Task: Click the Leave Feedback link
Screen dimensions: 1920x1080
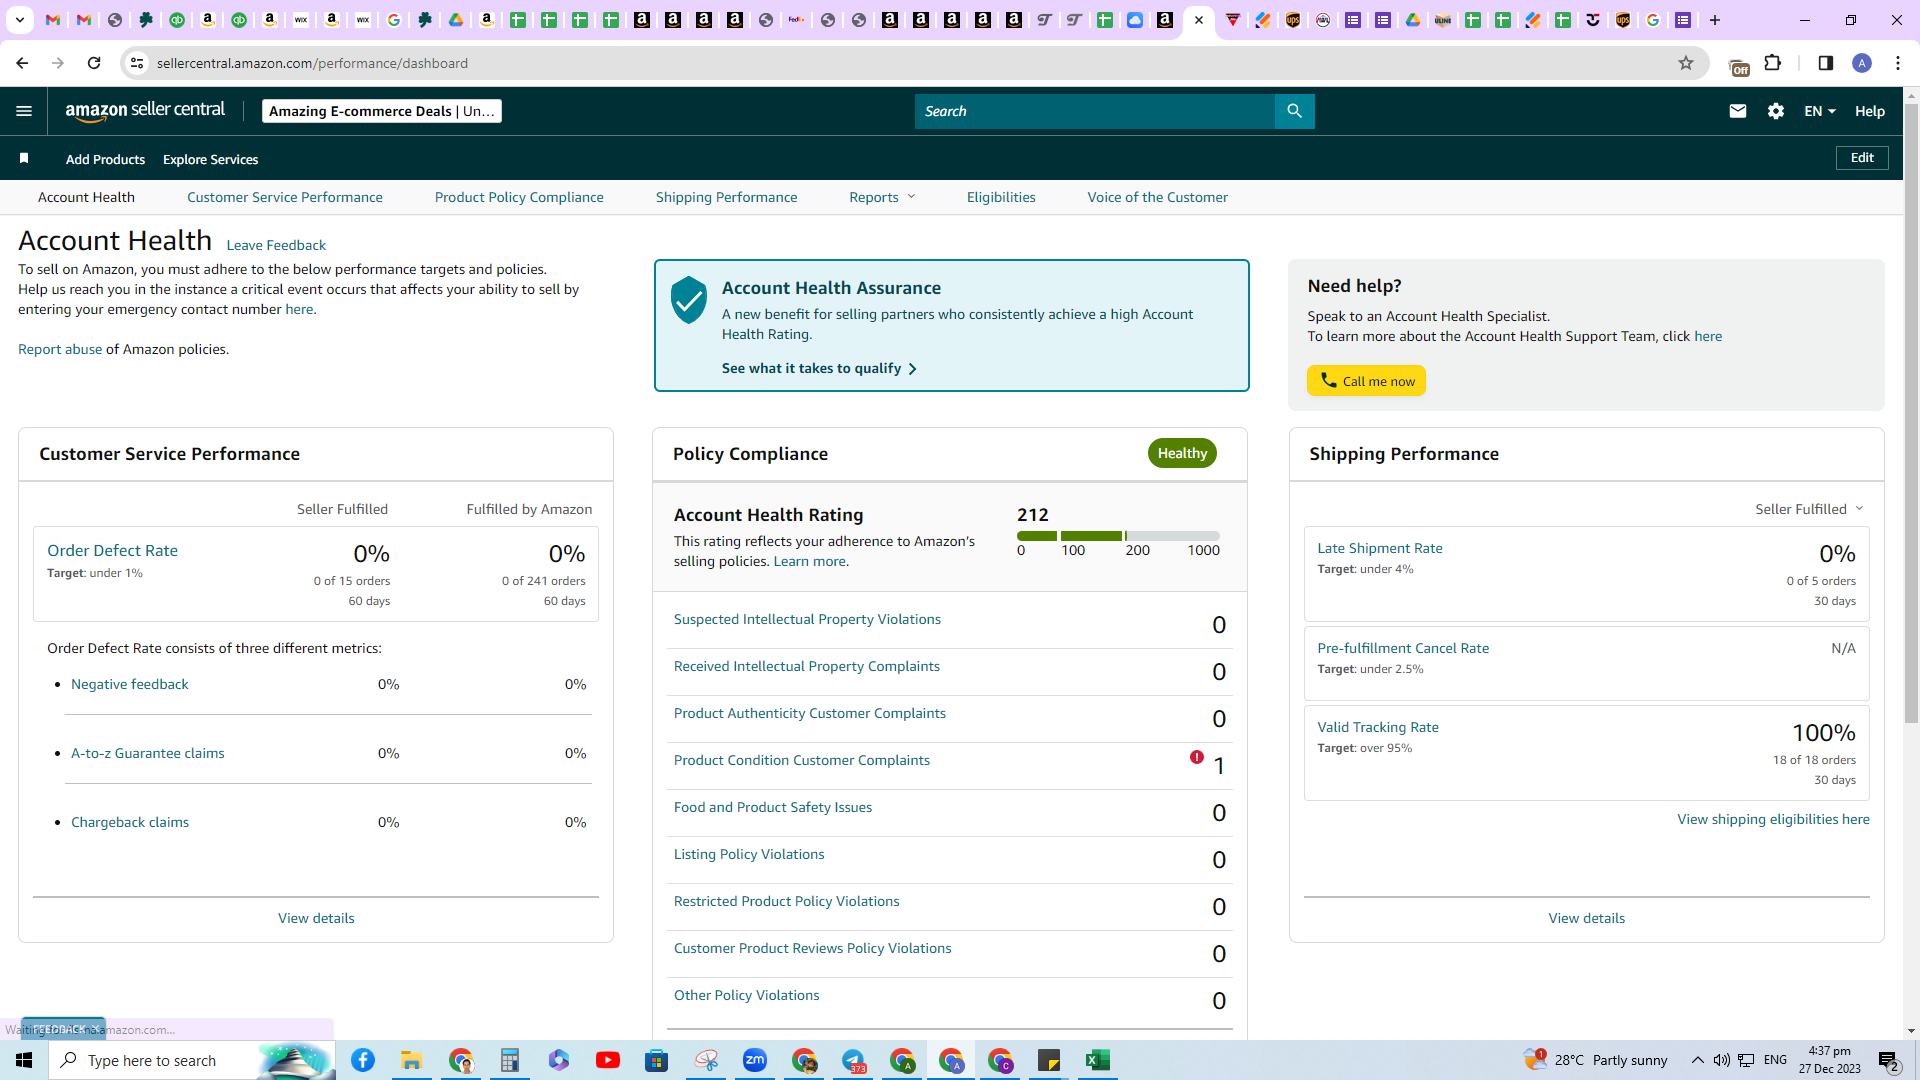Action: [x=276, y=245]
